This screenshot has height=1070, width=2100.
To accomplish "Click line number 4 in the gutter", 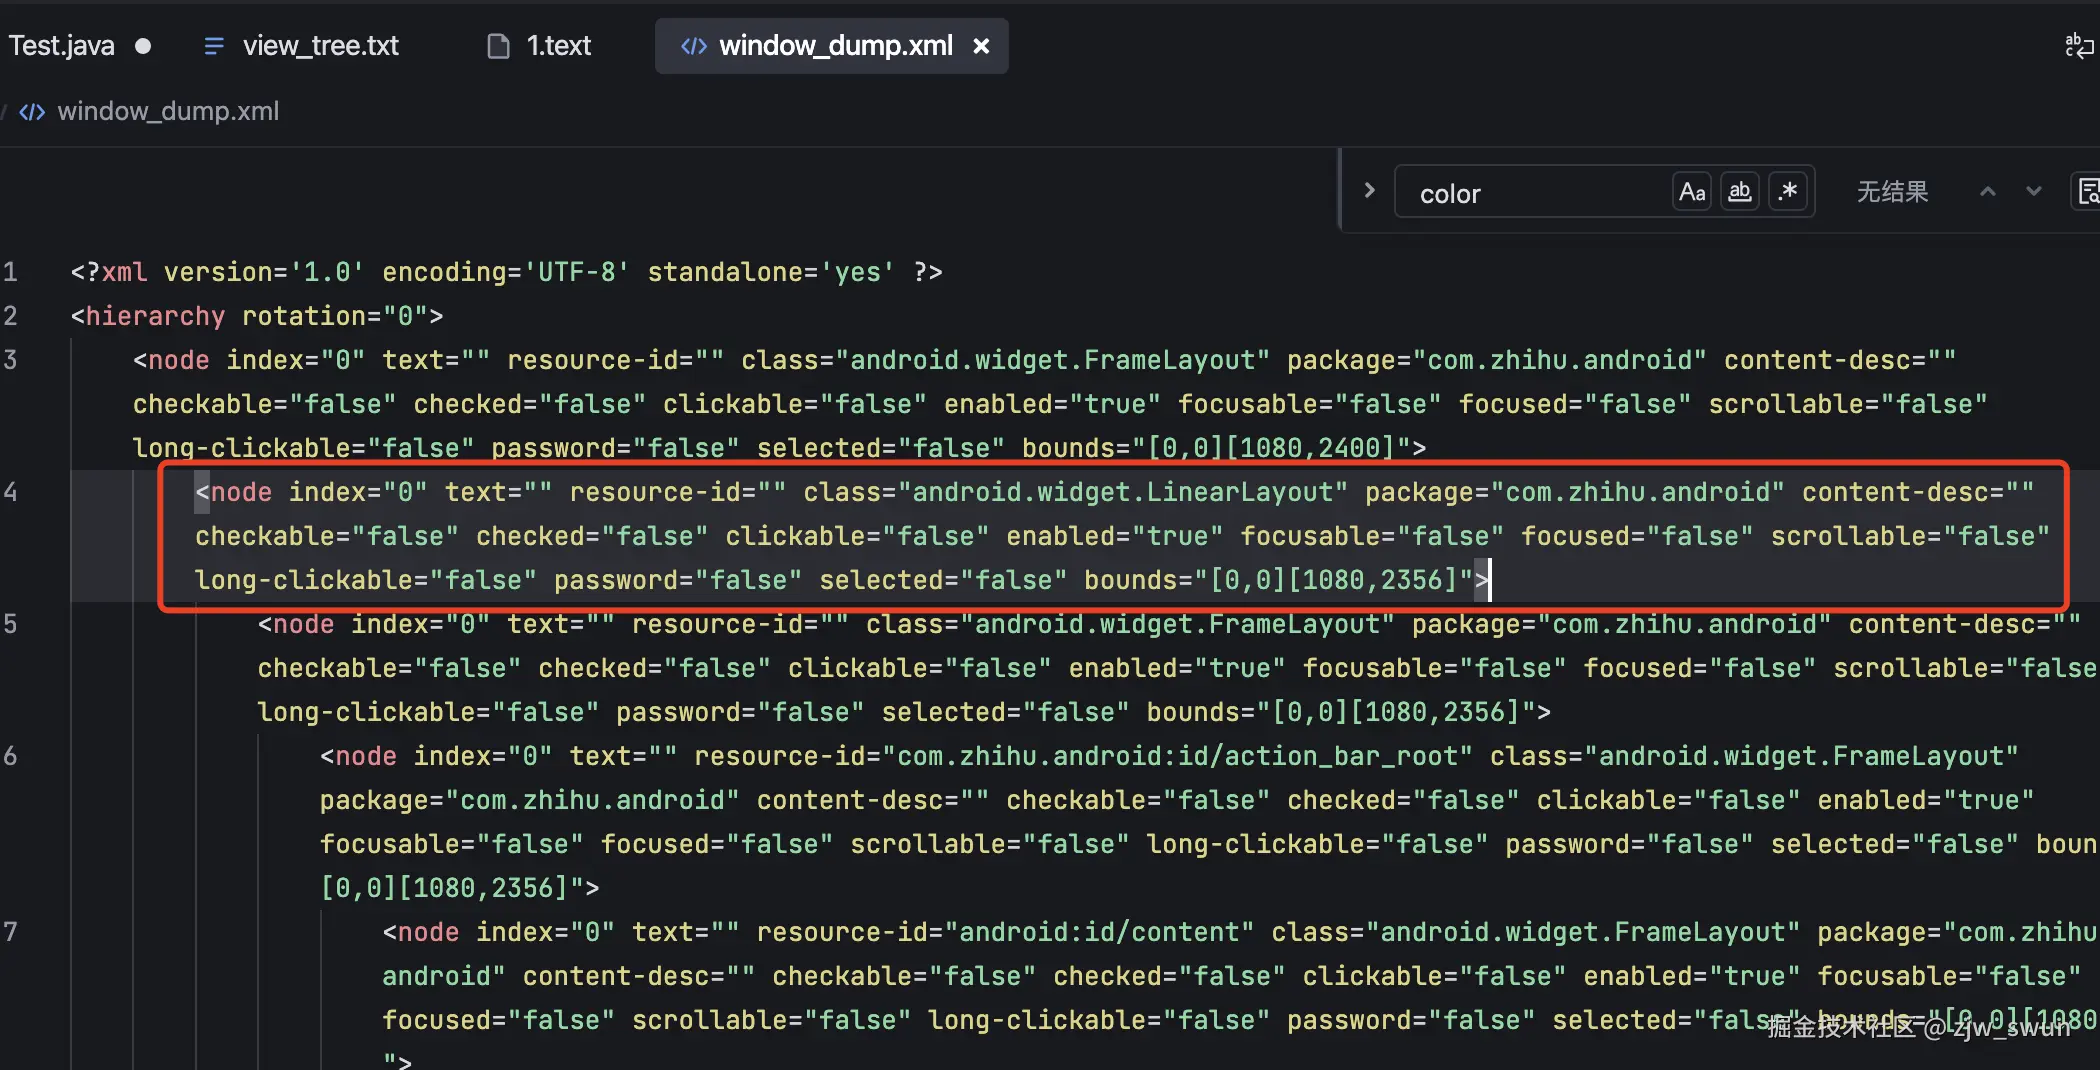I will coord(10,492).
